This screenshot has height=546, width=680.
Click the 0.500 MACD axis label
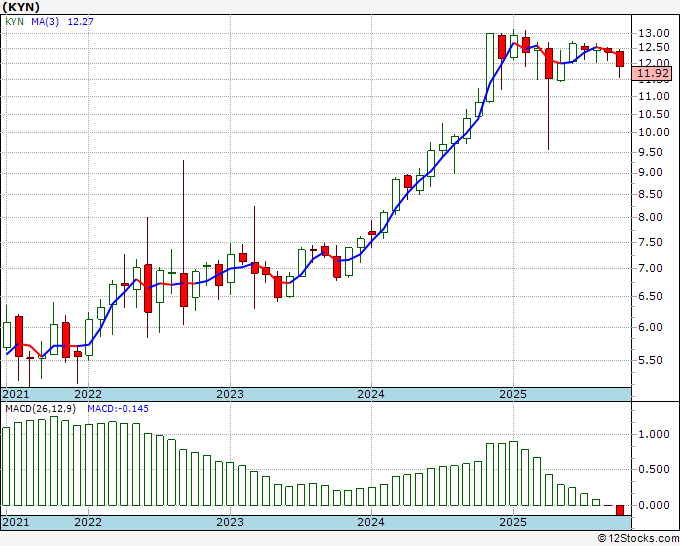[x=652, y=470]
